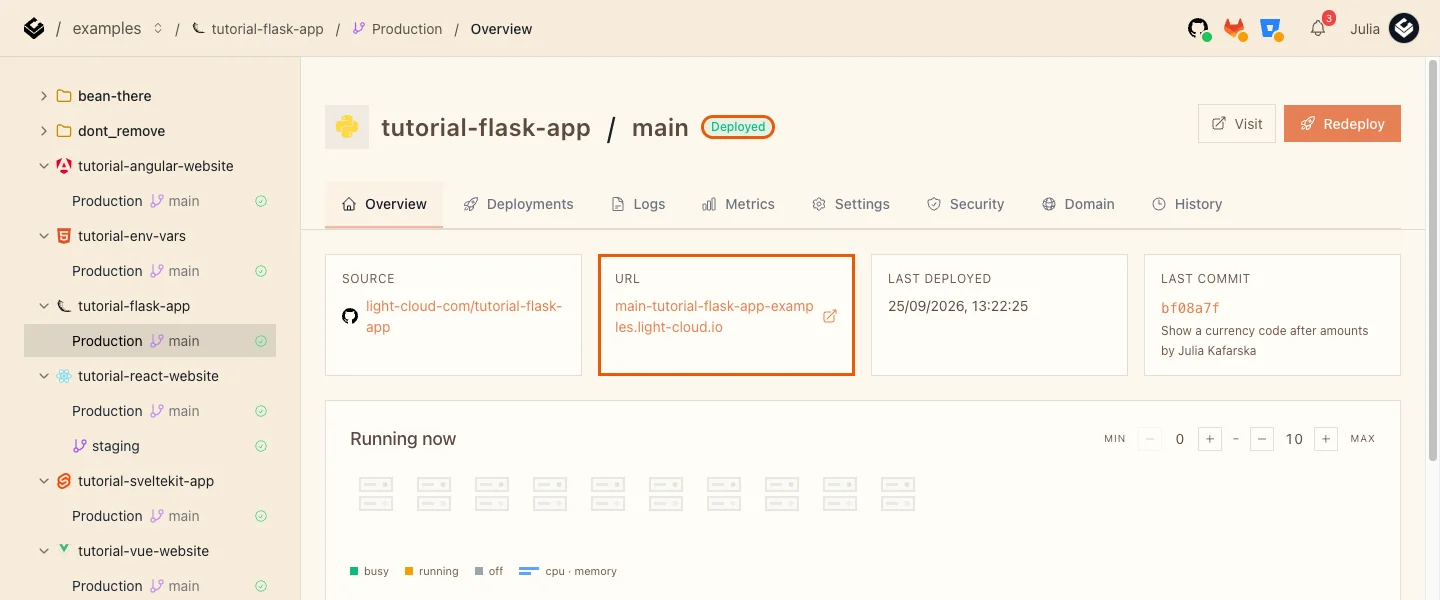
Task: Collapse tutorial-env-vars tree node
Action: click(x=43, y=236)
